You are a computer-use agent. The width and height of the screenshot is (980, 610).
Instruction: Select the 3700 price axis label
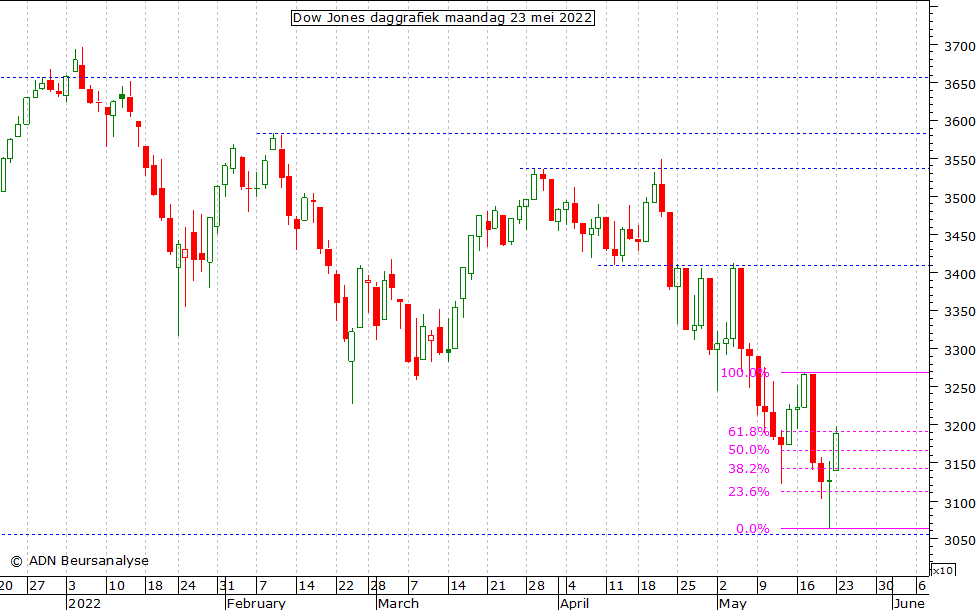tap(959, 46)
